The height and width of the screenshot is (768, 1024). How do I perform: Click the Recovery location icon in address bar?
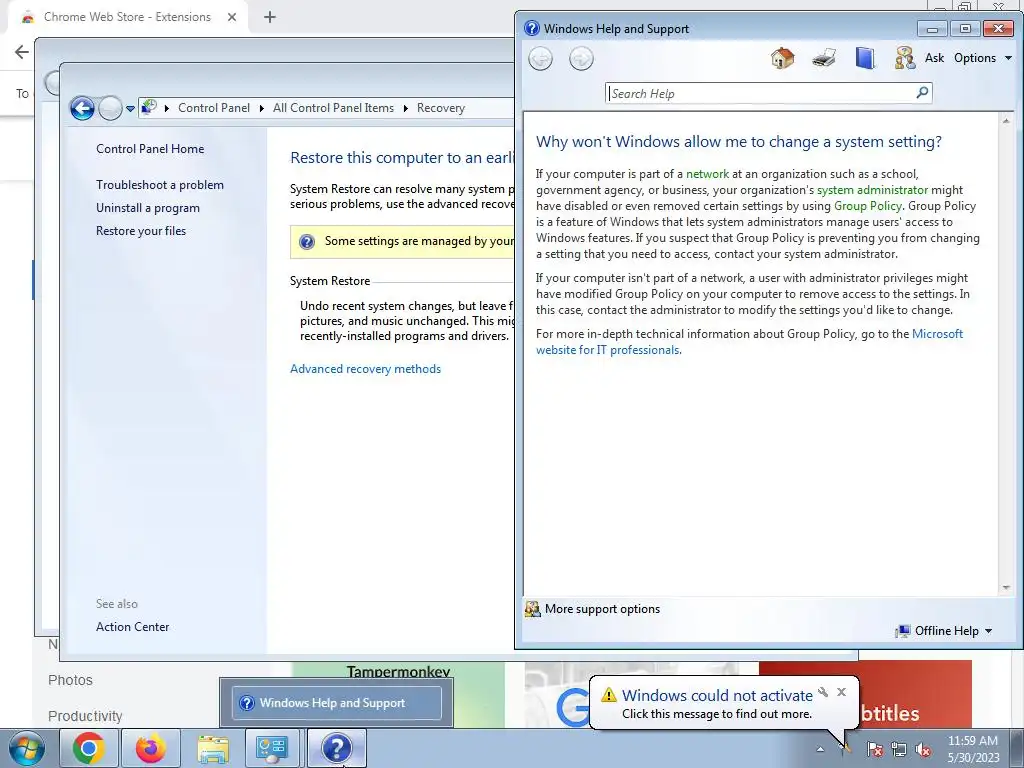tap(149, 107)
